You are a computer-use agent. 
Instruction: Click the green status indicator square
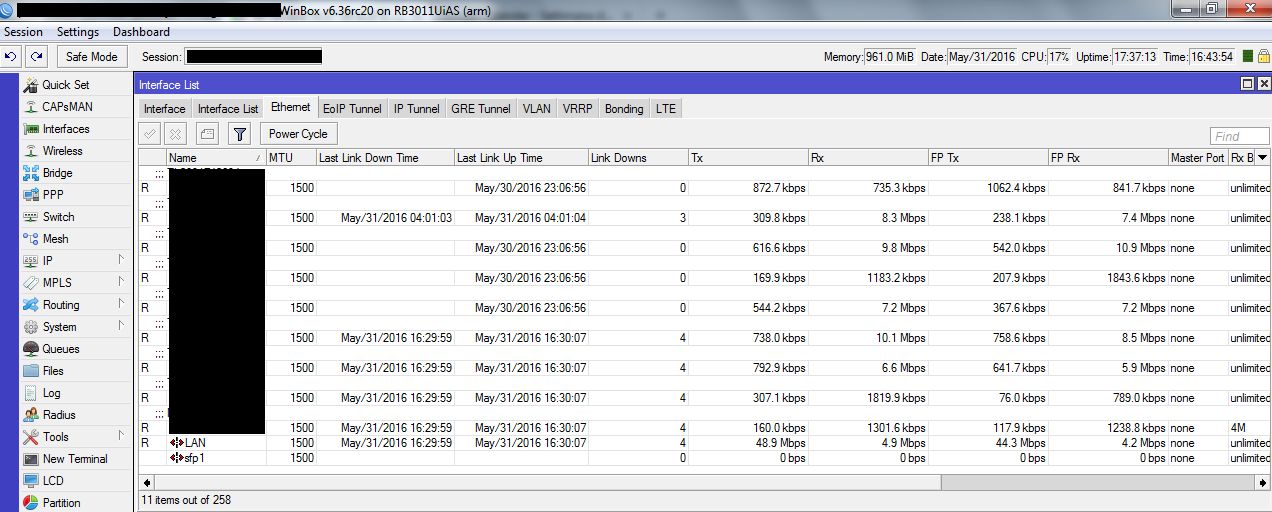[1247, 57]
